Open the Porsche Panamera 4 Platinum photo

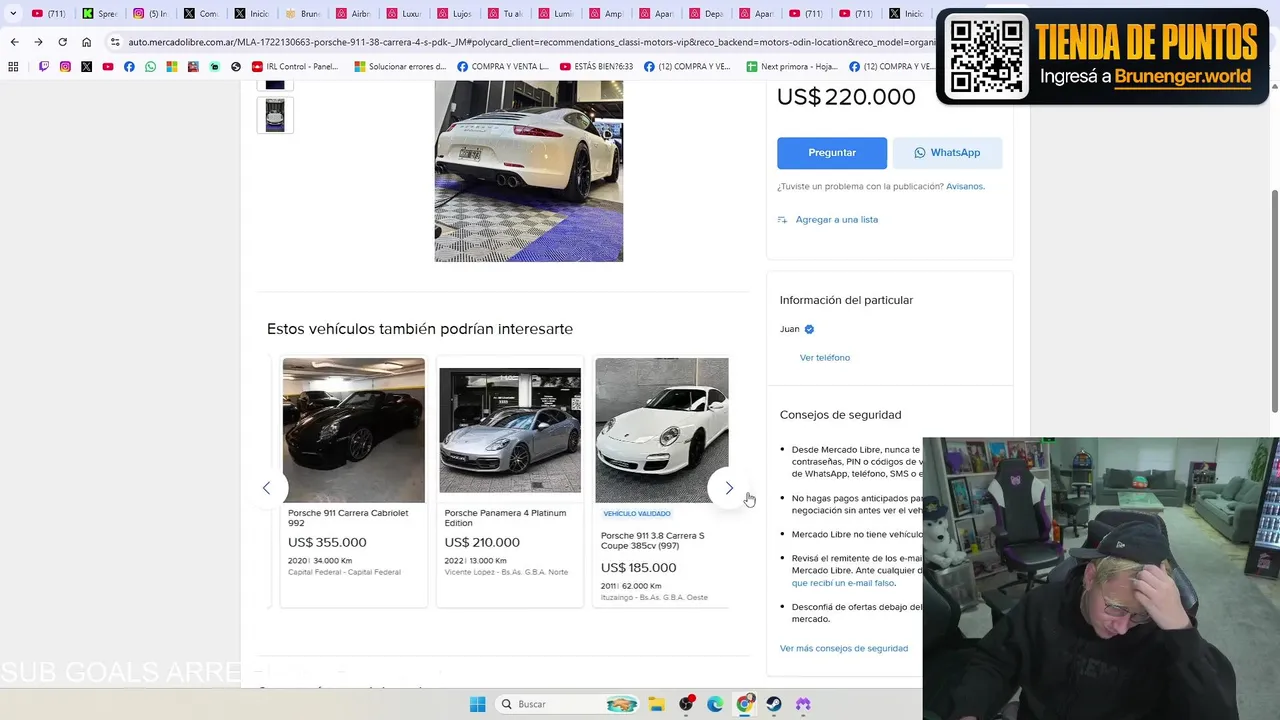click(x=510, y=430)
